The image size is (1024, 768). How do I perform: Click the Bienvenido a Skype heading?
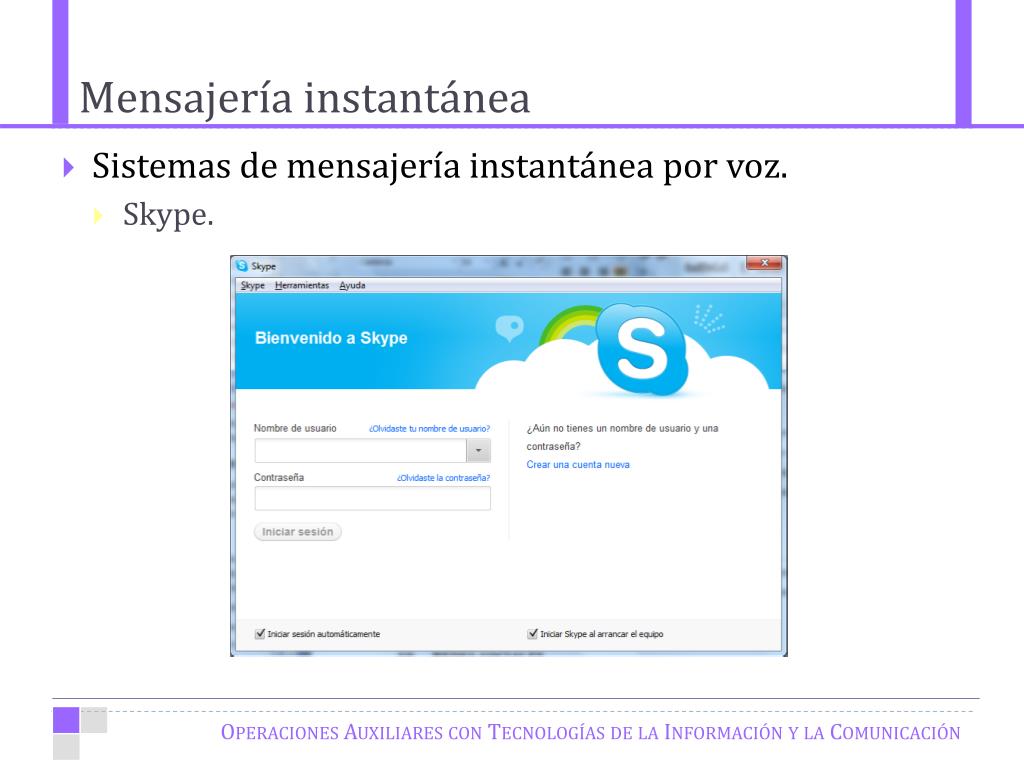[x=331, y=338]
